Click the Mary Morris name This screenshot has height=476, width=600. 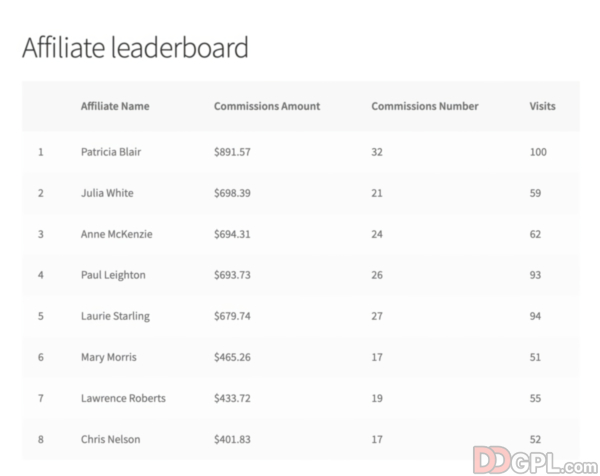(x=109, y=357)
